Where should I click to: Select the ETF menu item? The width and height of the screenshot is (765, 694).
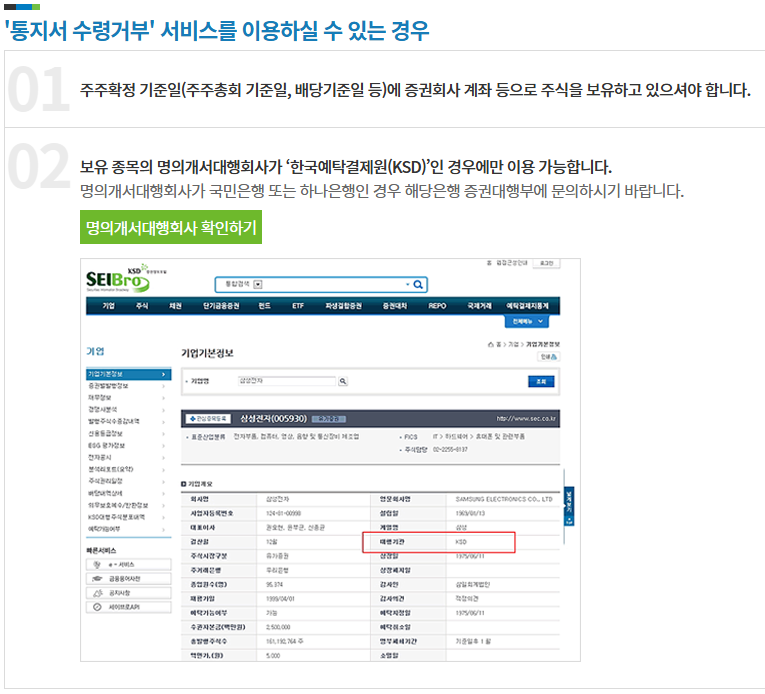298,306
